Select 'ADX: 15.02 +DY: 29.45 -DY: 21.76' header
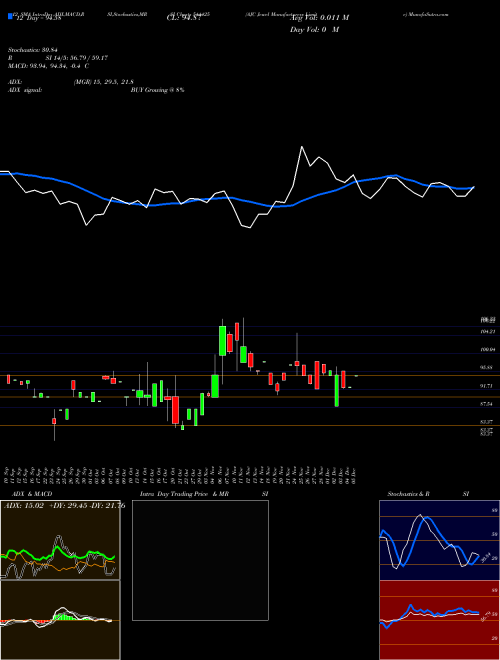This screenshot has width=500, height=660. (x=64, y=506)
